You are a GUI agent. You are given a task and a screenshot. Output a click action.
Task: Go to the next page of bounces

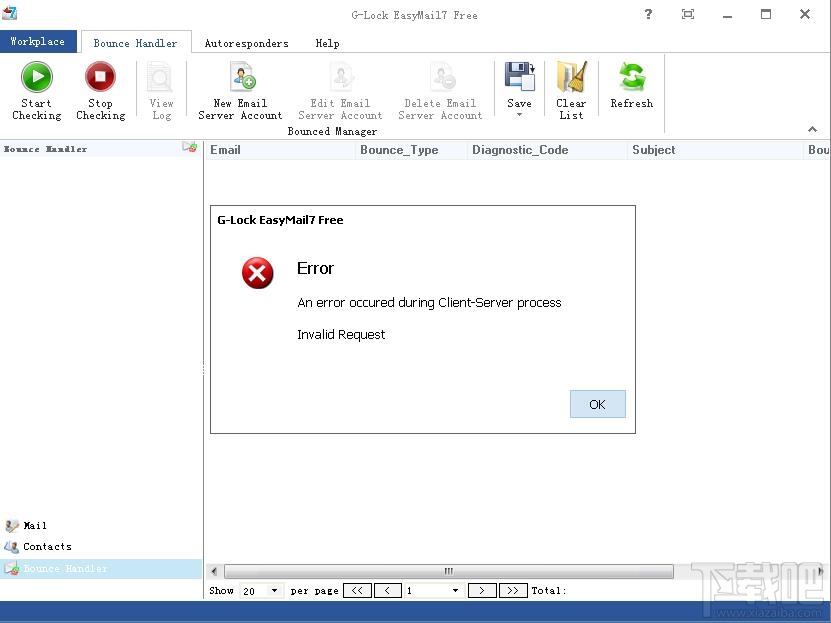pos(481,590)
